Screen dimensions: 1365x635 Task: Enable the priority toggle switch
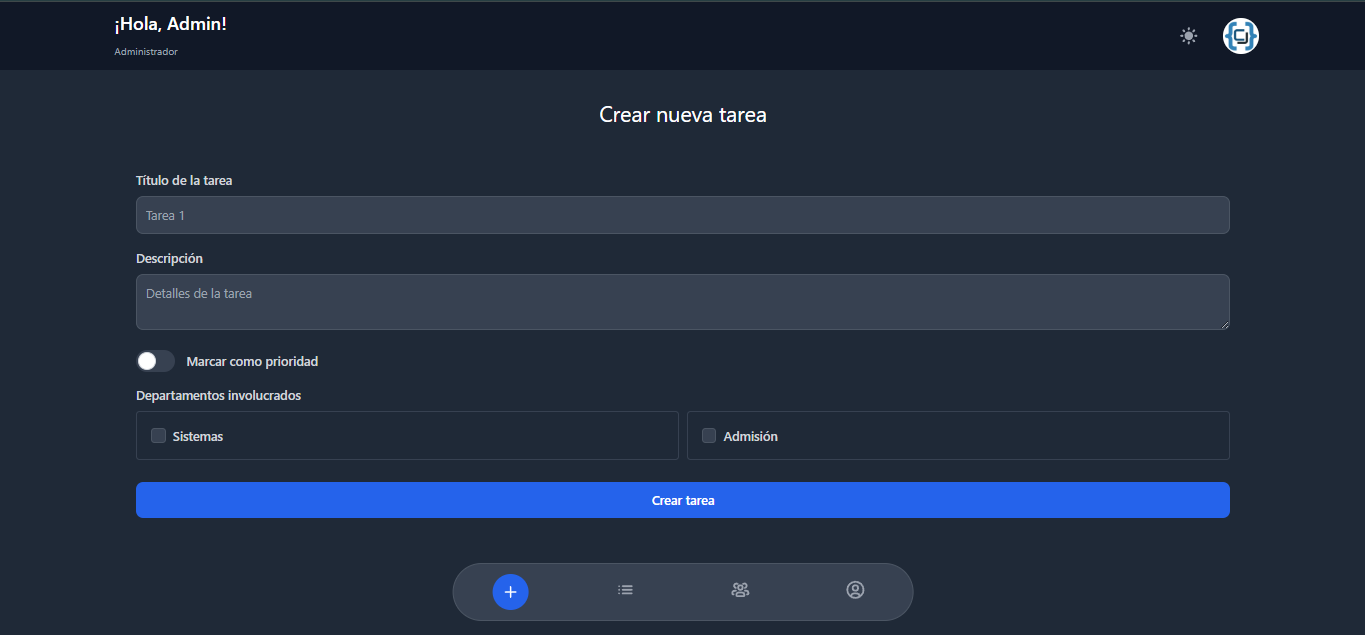point(155,361)
